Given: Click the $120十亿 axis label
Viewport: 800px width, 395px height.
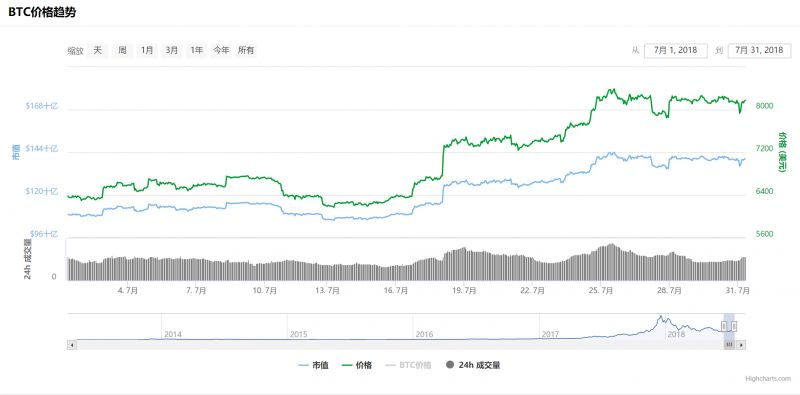Looking at the screenshot, I should (x=42, y=191).
